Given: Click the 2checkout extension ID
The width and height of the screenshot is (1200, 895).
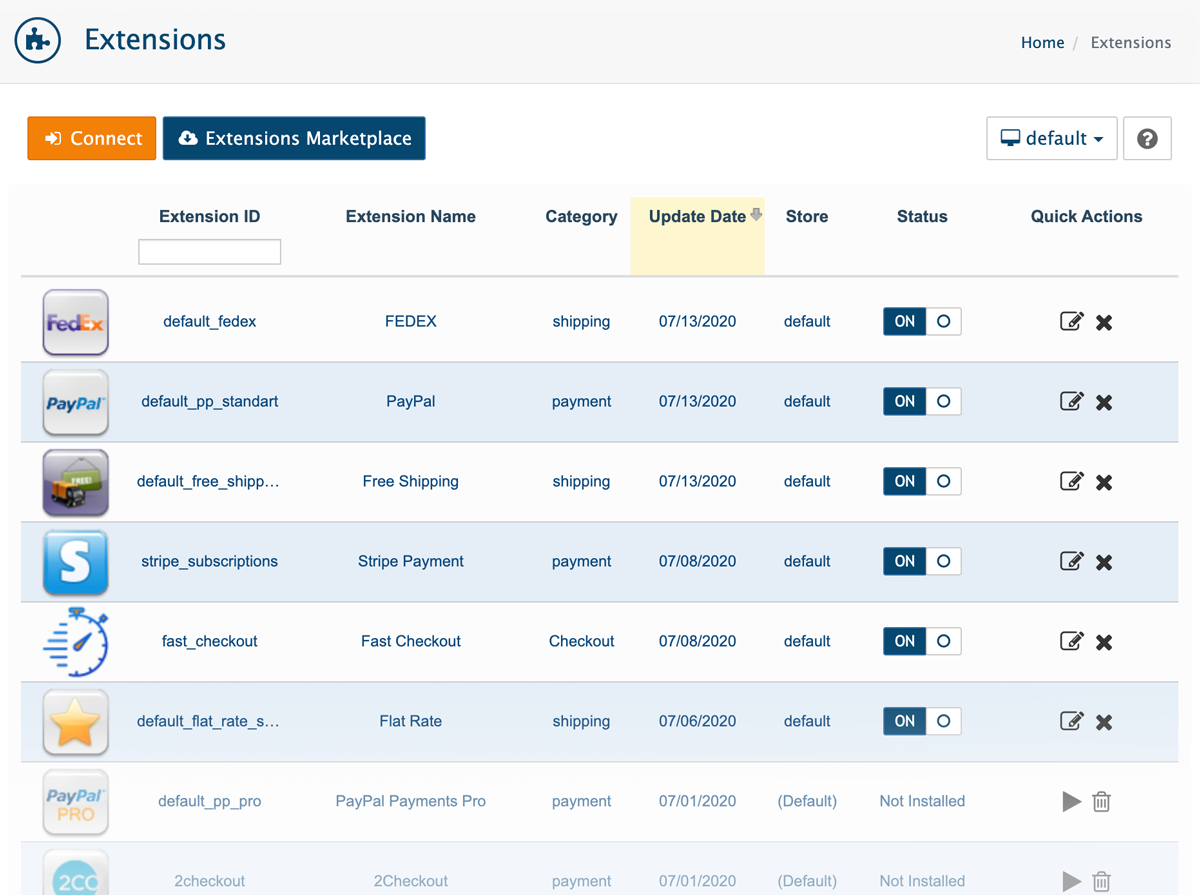Looking at the screenshot, I should click(210, 881).
